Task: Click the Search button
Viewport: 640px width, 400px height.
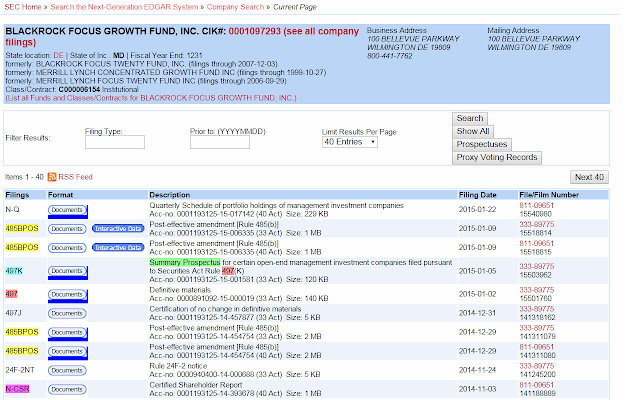Action: [470, 118]
